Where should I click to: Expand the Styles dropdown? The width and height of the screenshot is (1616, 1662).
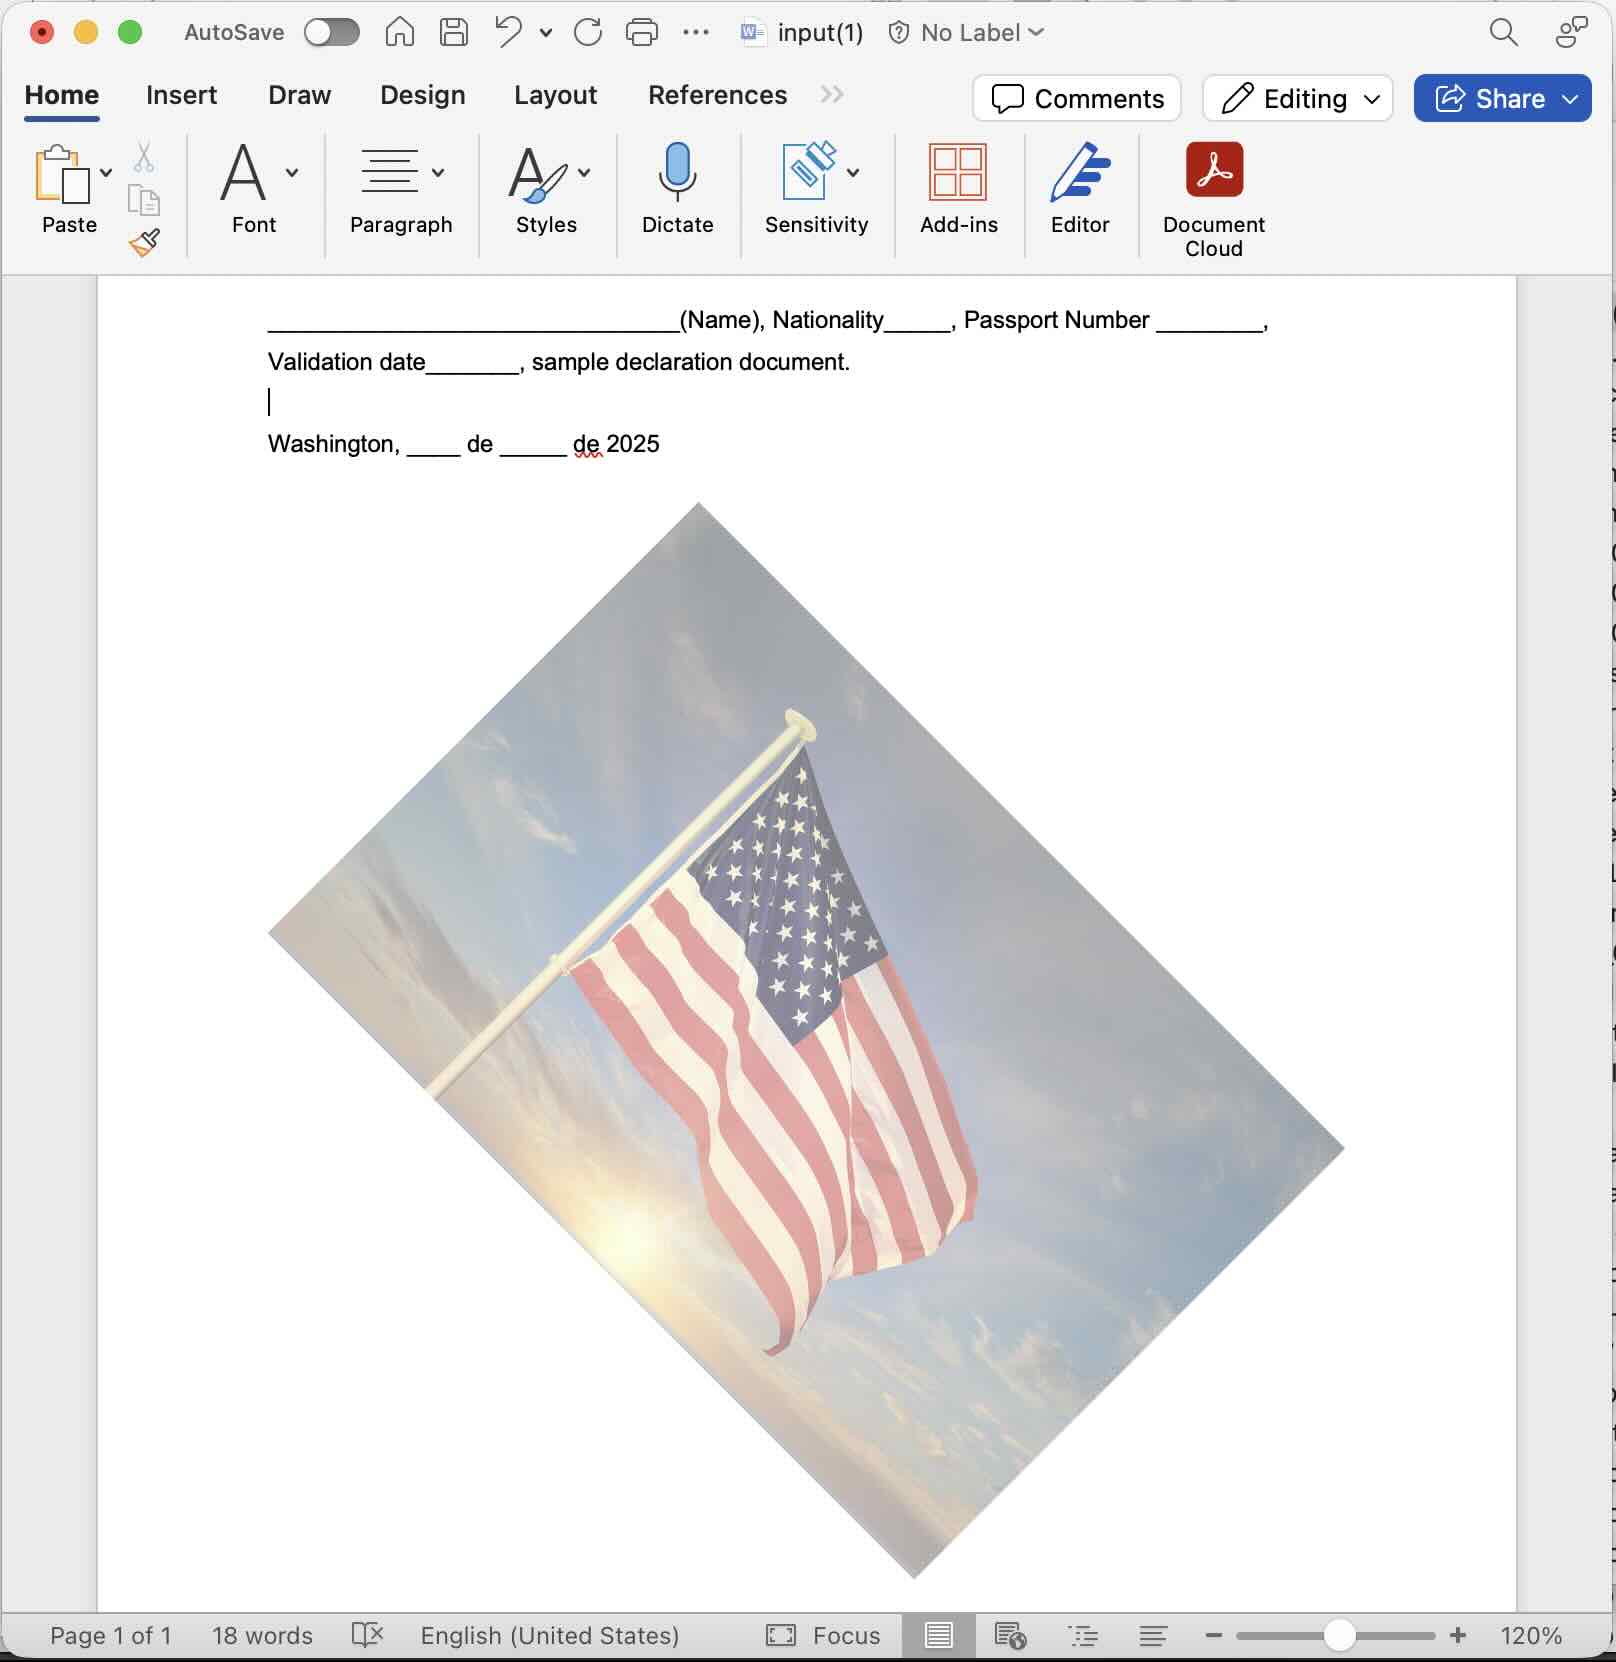[585, 170]
